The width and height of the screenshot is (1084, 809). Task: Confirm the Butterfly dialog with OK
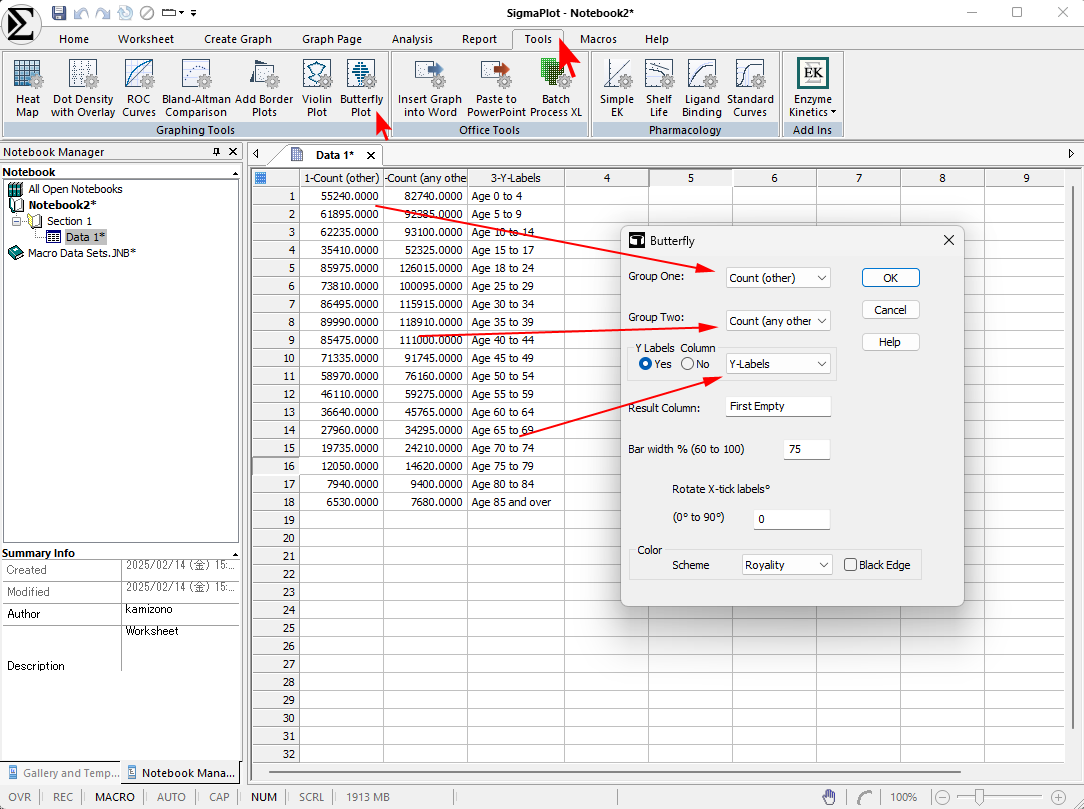890,278
